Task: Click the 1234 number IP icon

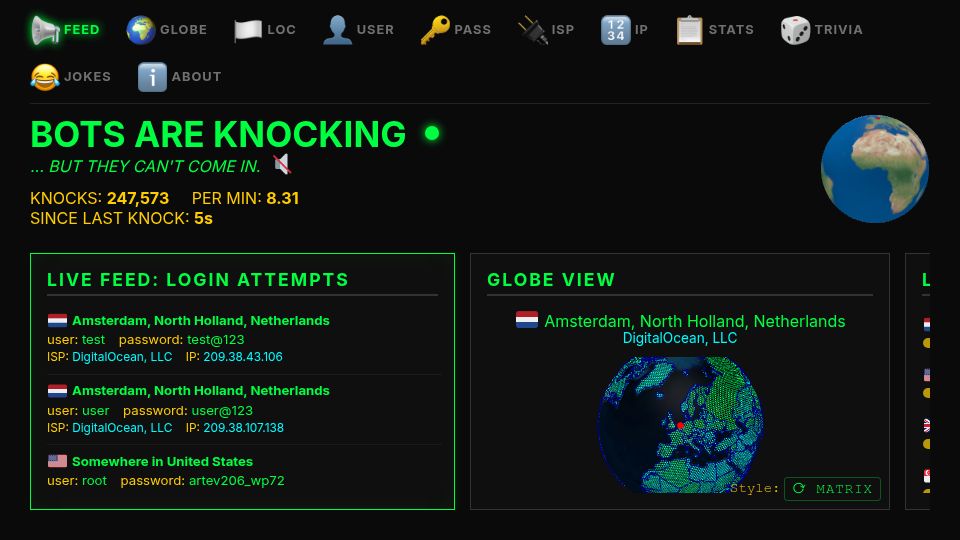Action: pos(616,30)
